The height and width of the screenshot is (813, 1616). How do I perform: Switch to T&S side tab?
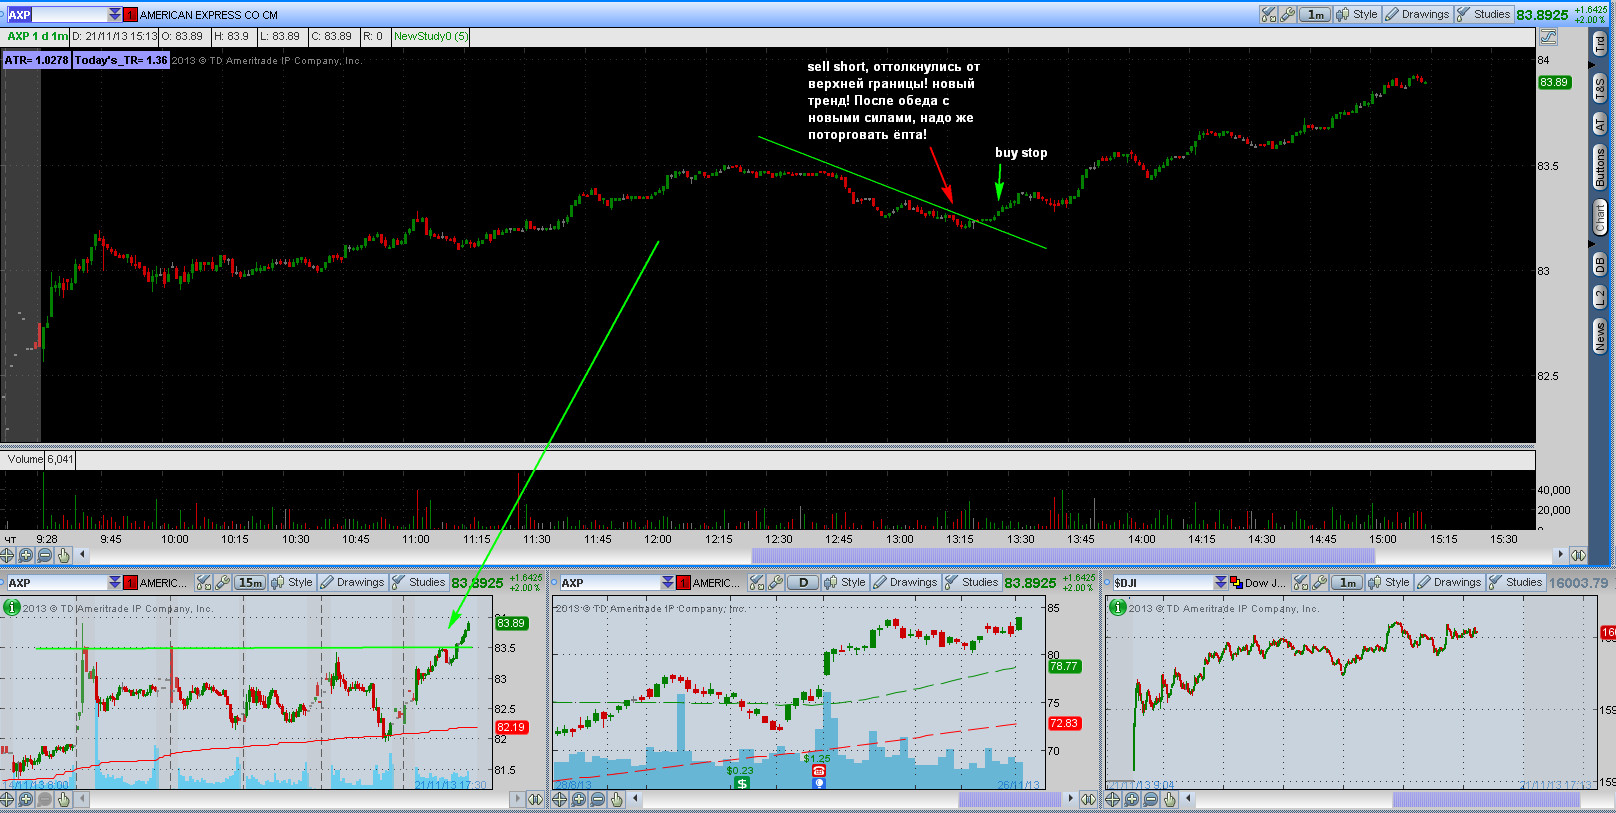coord(1600,88)
